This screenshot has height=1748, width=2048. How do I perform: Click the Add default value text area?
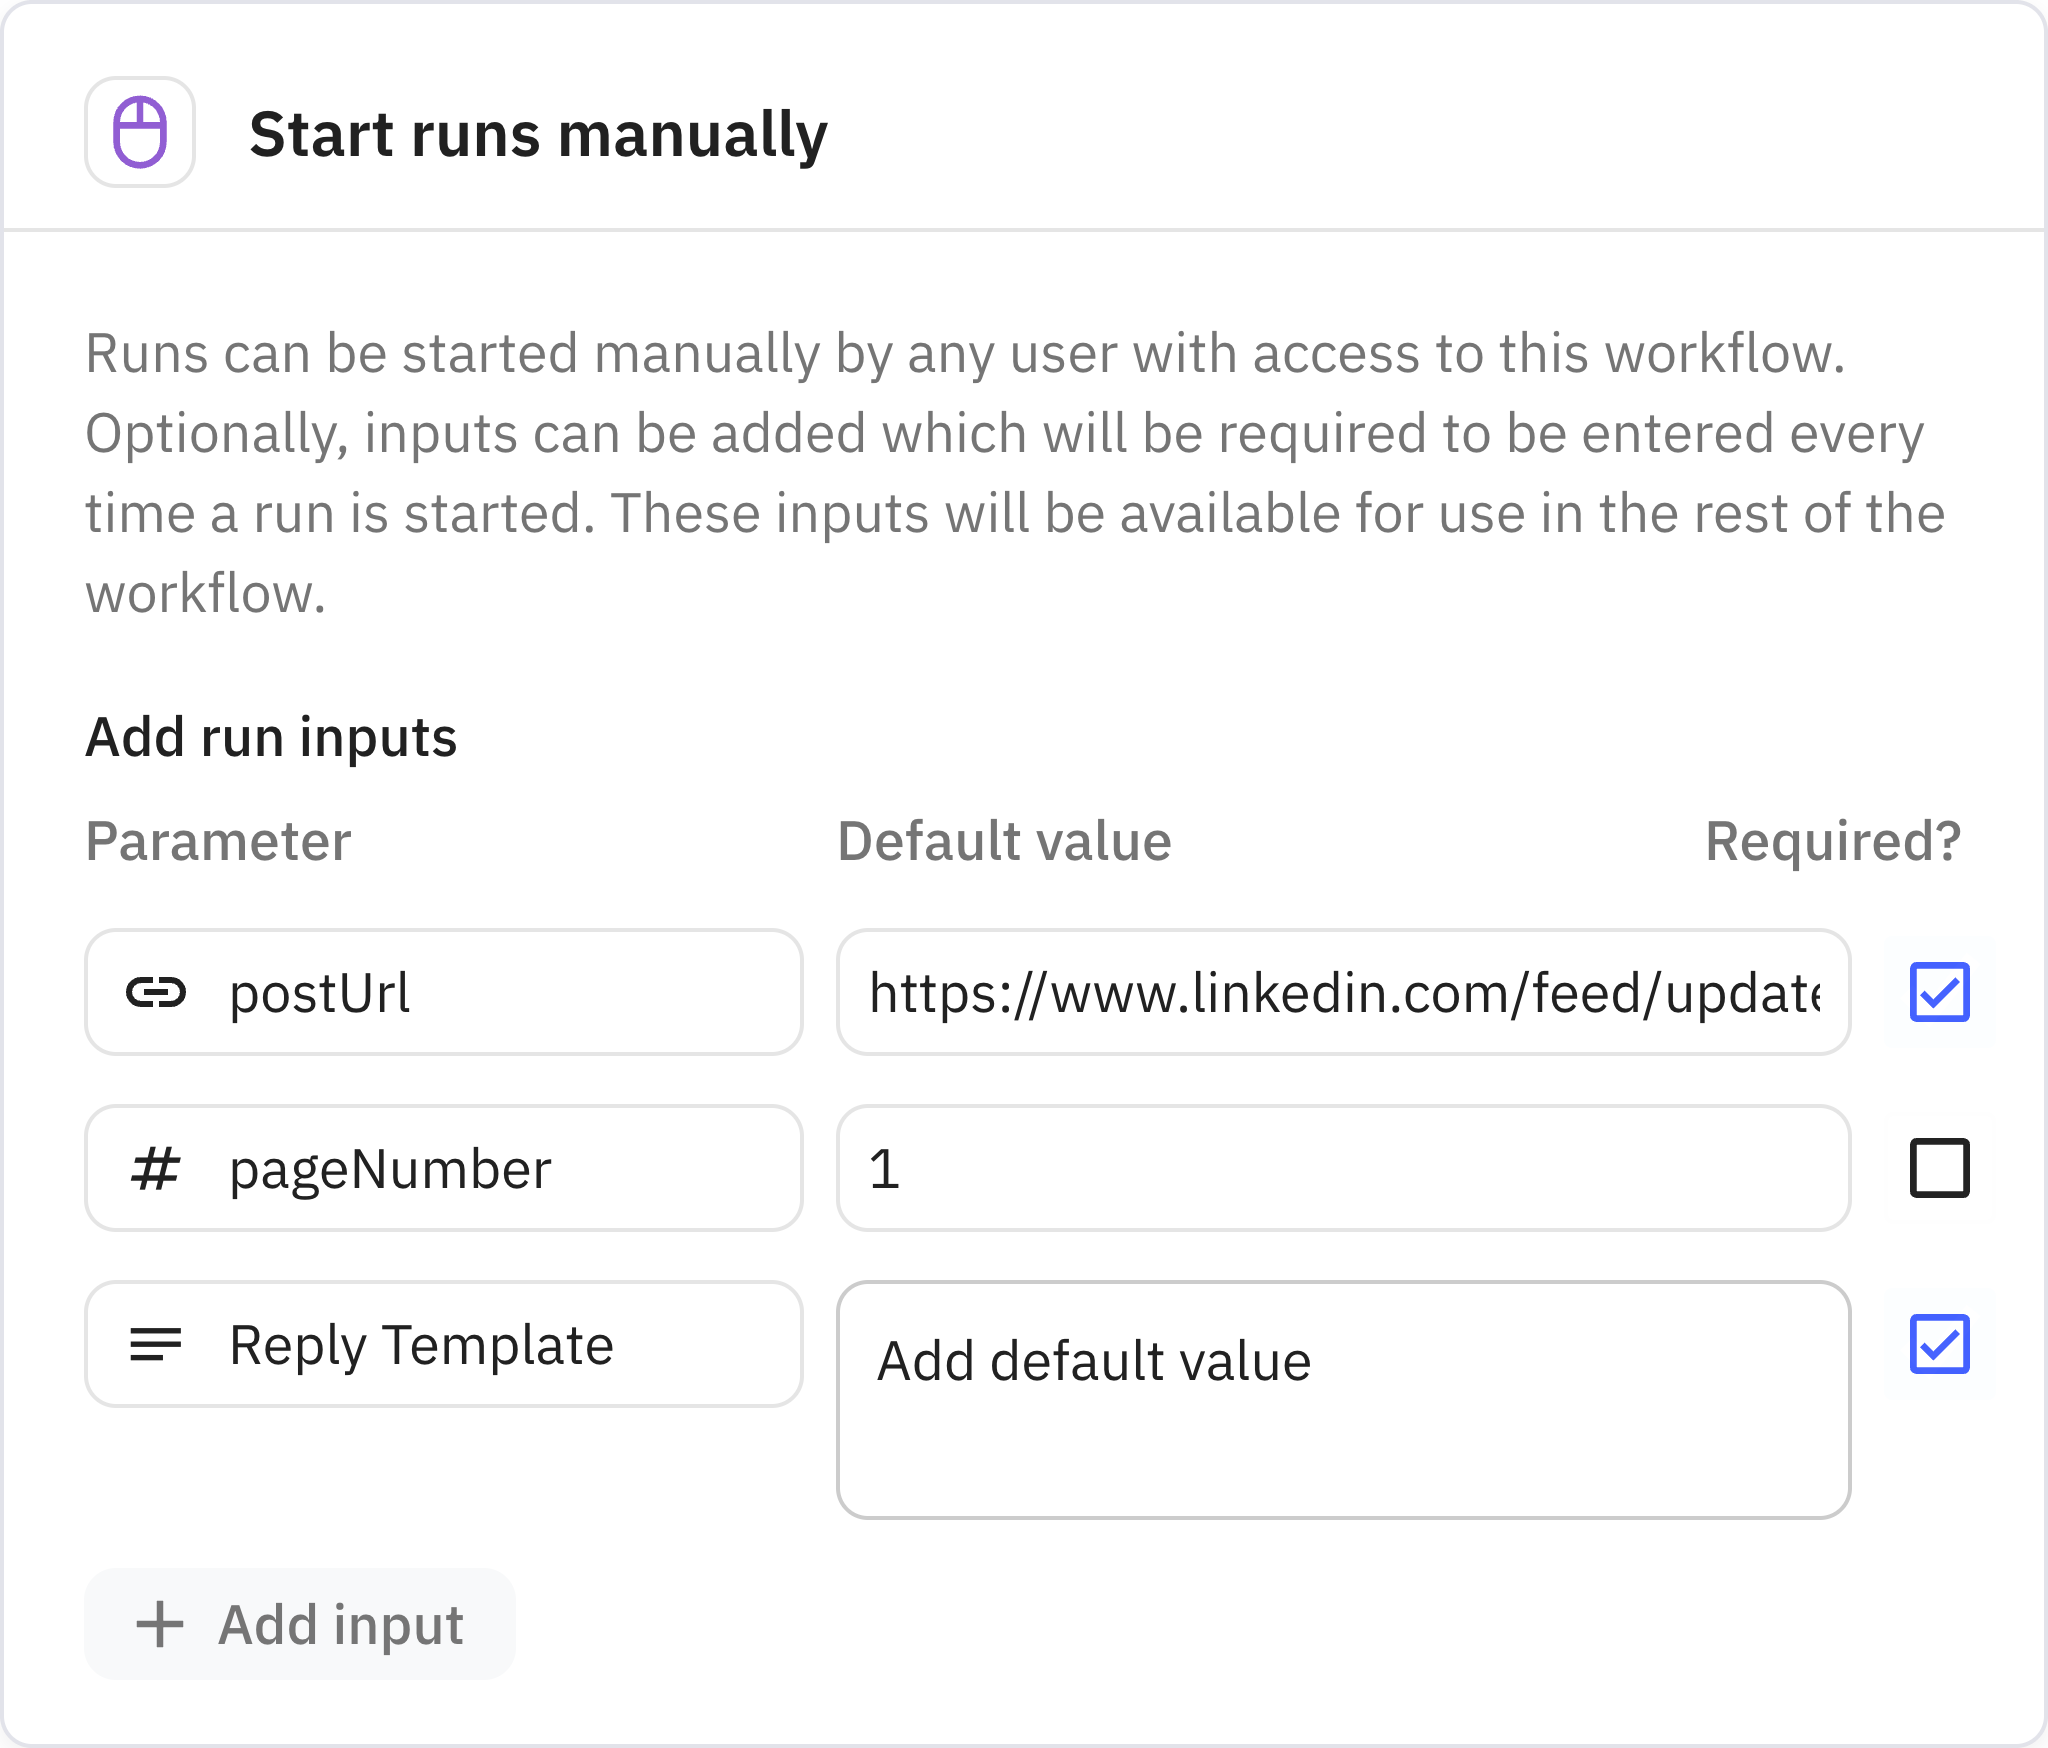(1343, 1400)
